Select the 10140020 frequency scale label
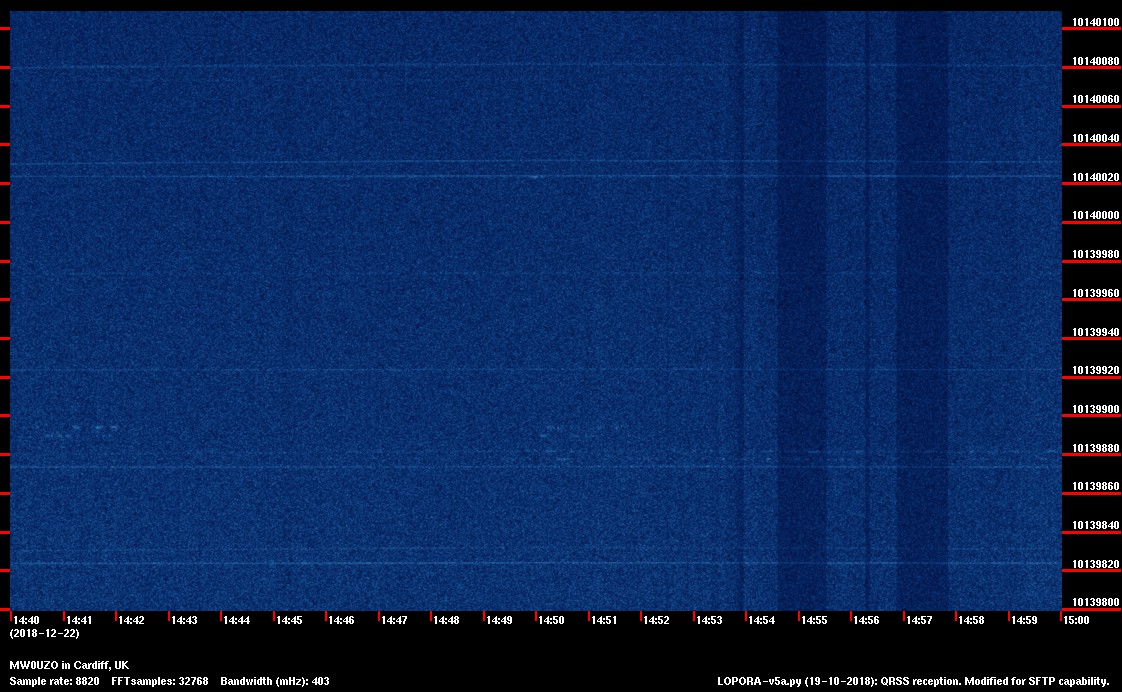 (1093, 177)
